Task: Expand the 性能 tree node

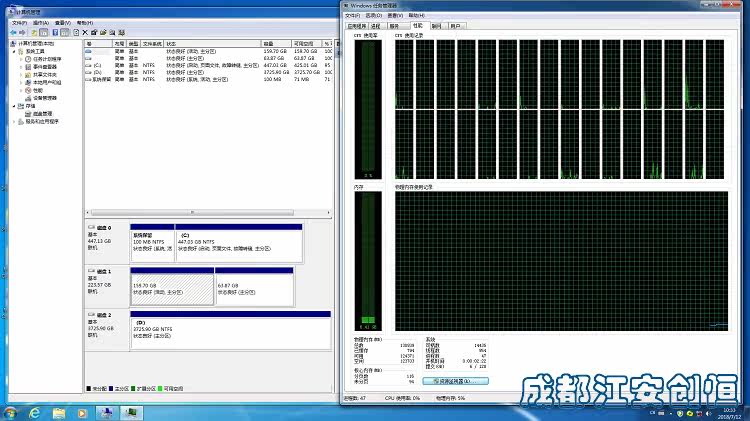Action: coord(21,90)
